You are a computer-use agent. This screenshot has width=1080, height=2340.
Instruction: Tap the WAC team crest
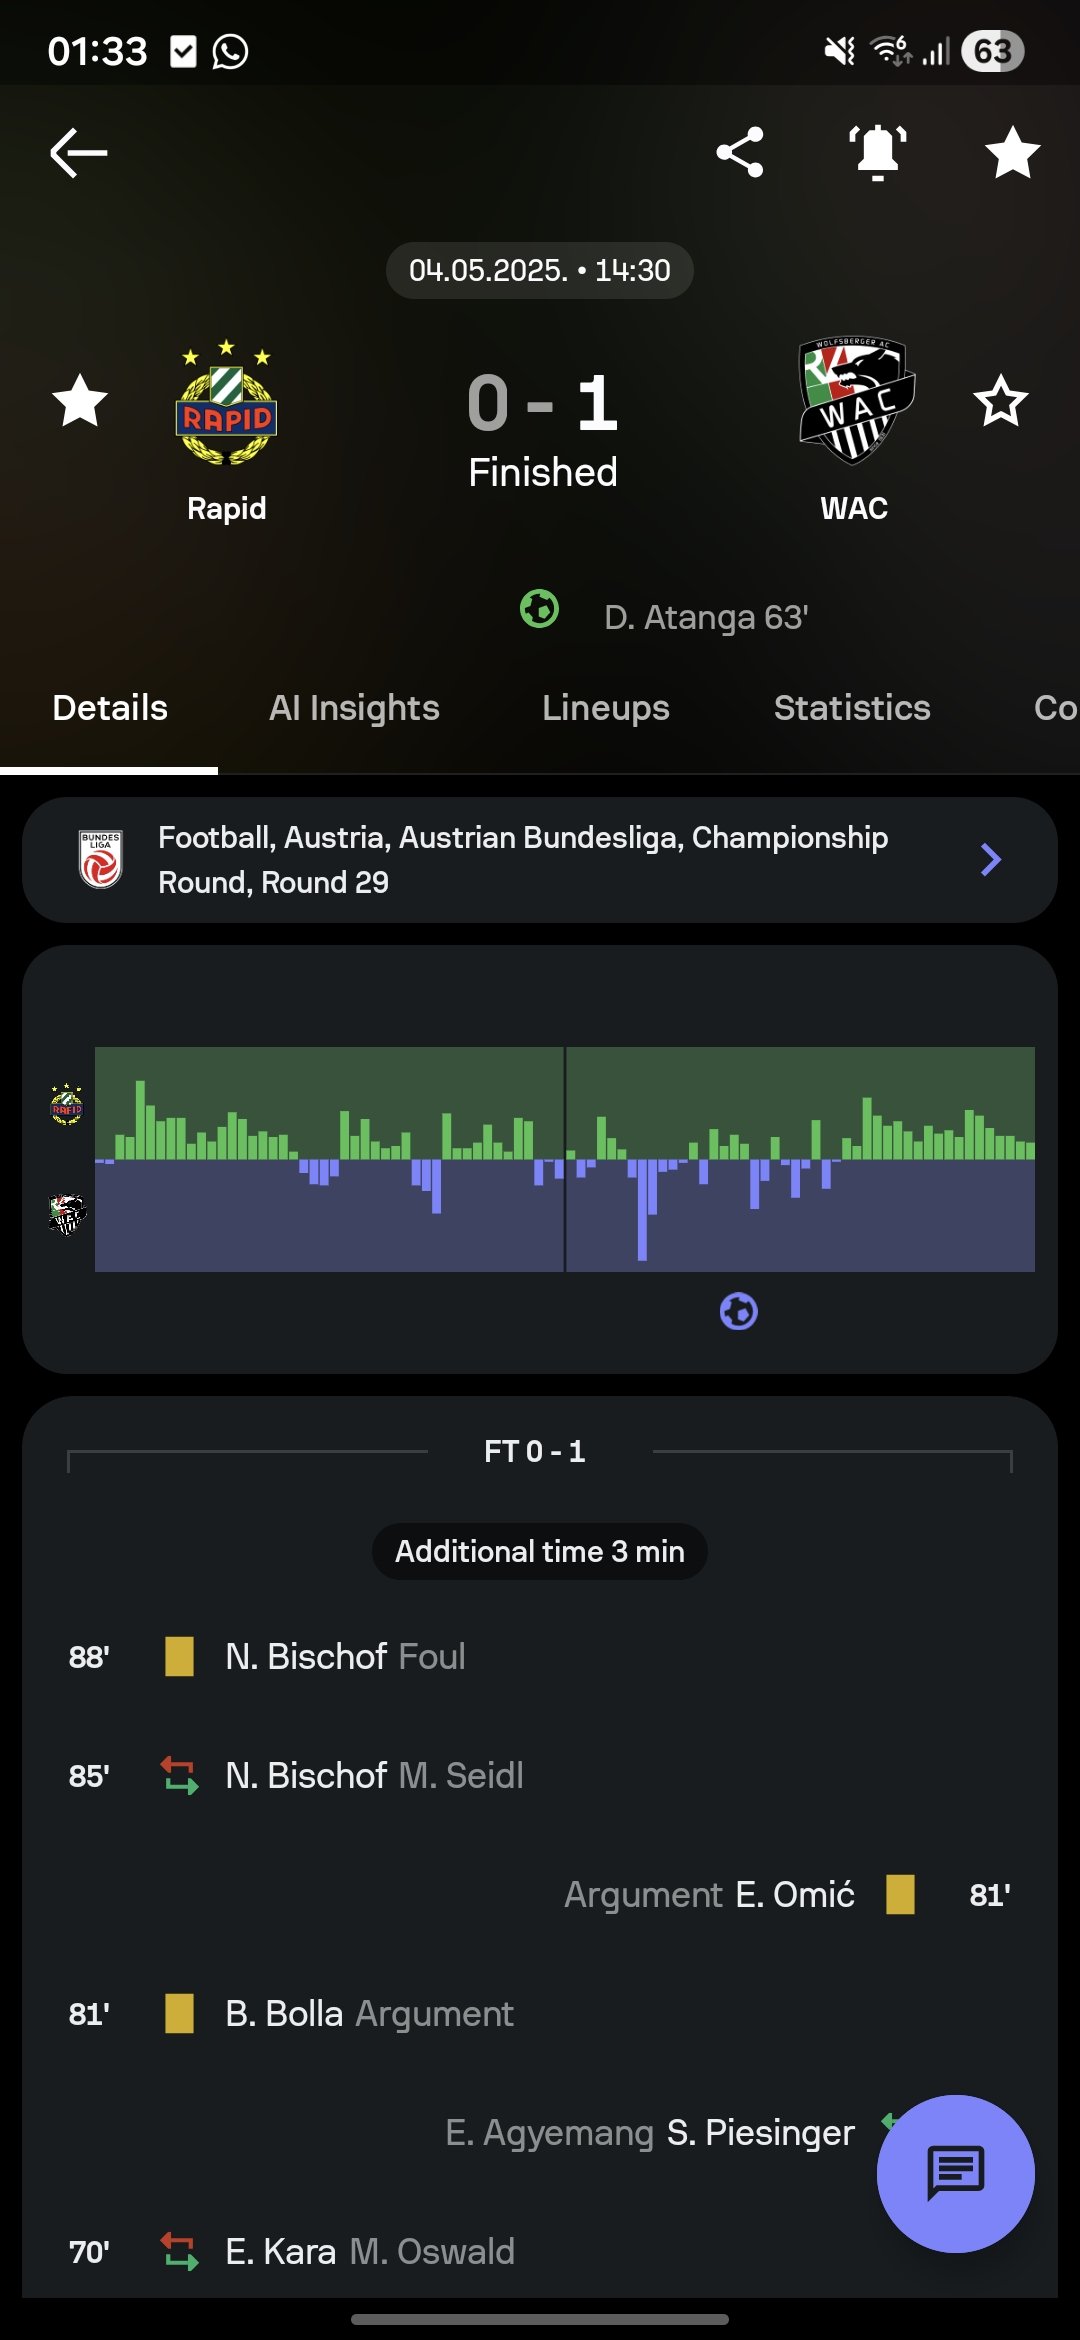(855, 400)
